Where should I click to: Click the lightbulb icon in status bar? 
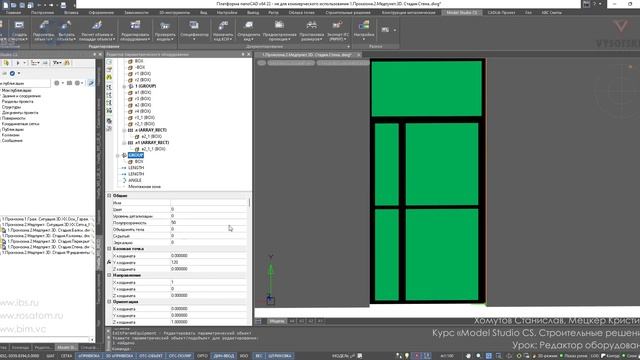pos(407,356)
